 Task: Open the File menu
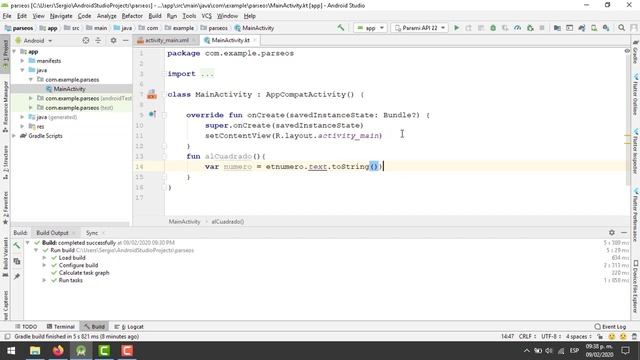[7, 16]
